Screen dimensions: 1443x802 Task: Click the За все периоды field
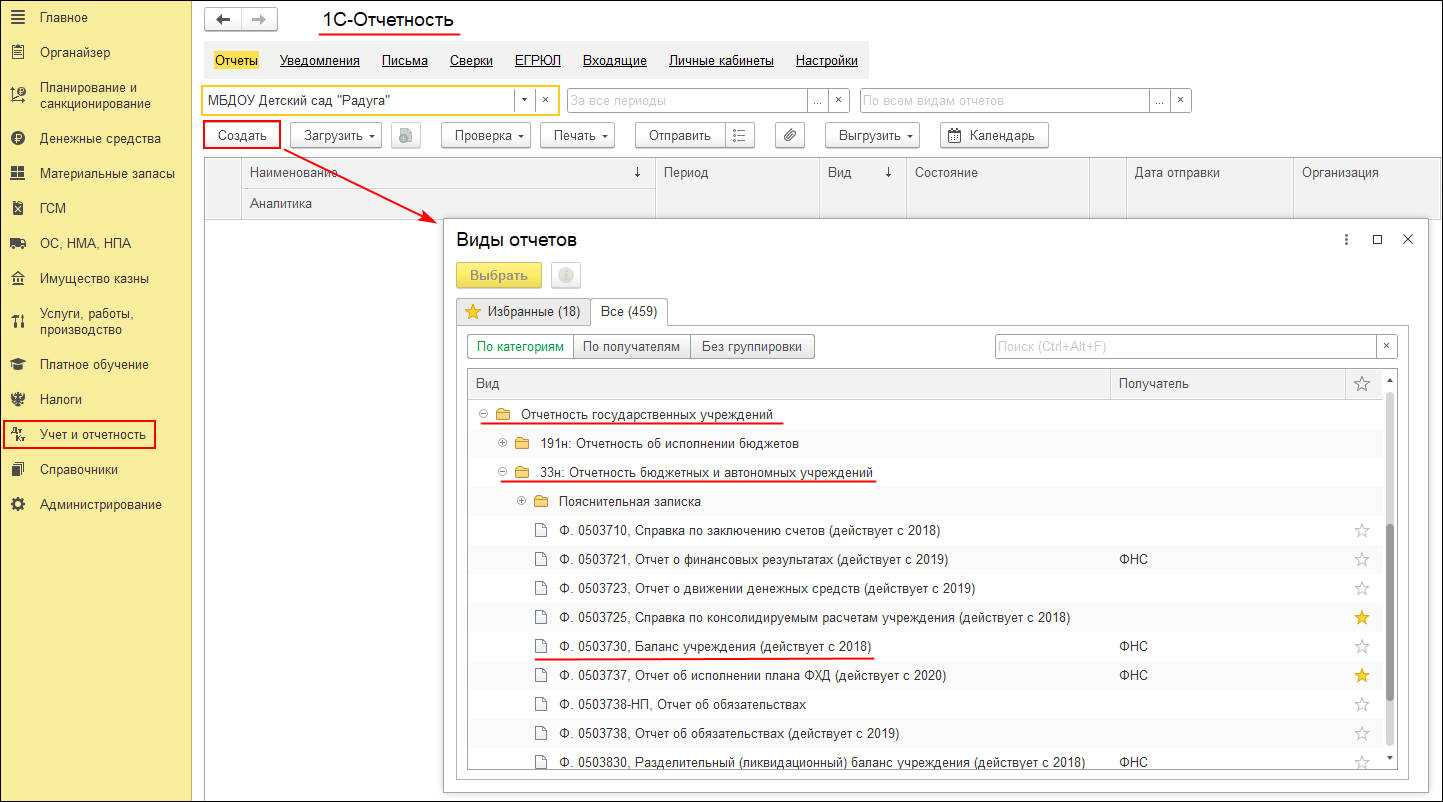(x=687, y=100)
